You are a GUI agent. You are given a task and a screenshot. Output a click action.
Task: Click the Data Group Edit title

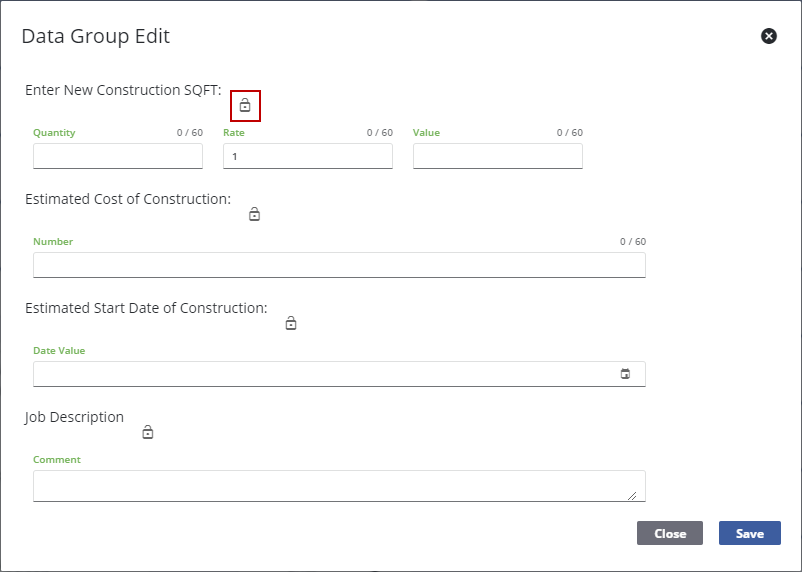96,37
